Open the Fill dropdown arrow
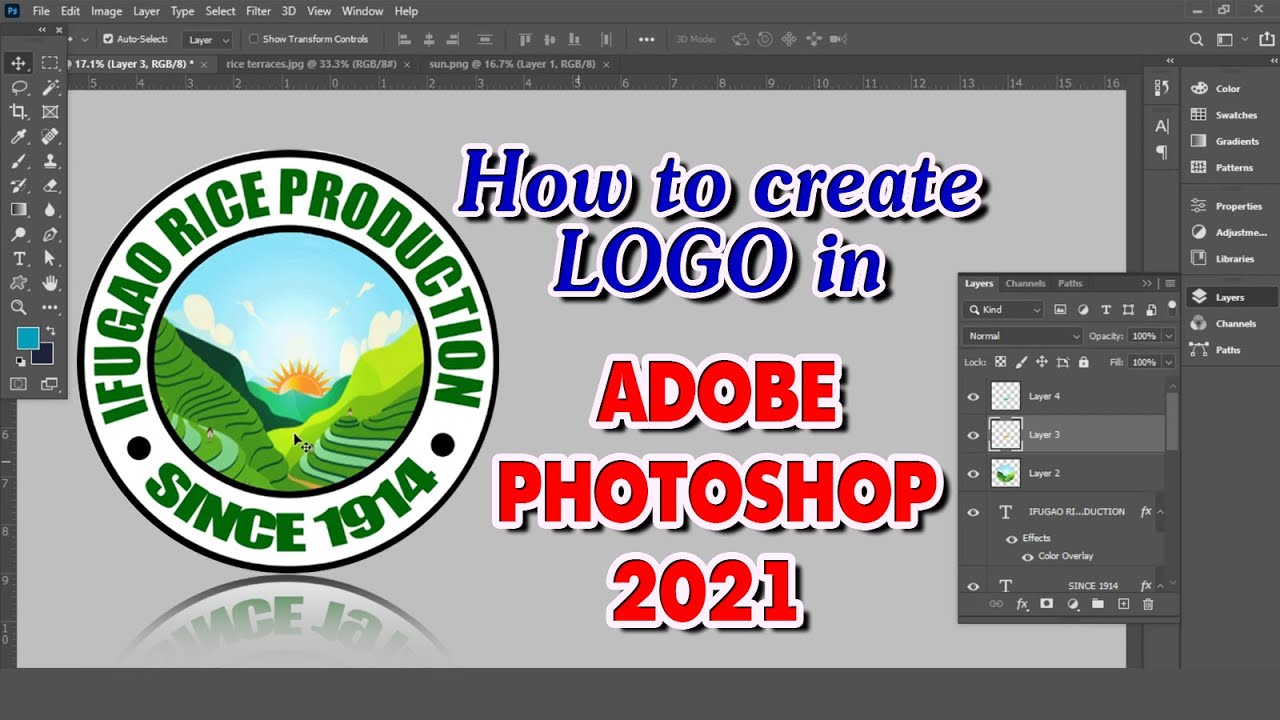 tap(1169, 362)
